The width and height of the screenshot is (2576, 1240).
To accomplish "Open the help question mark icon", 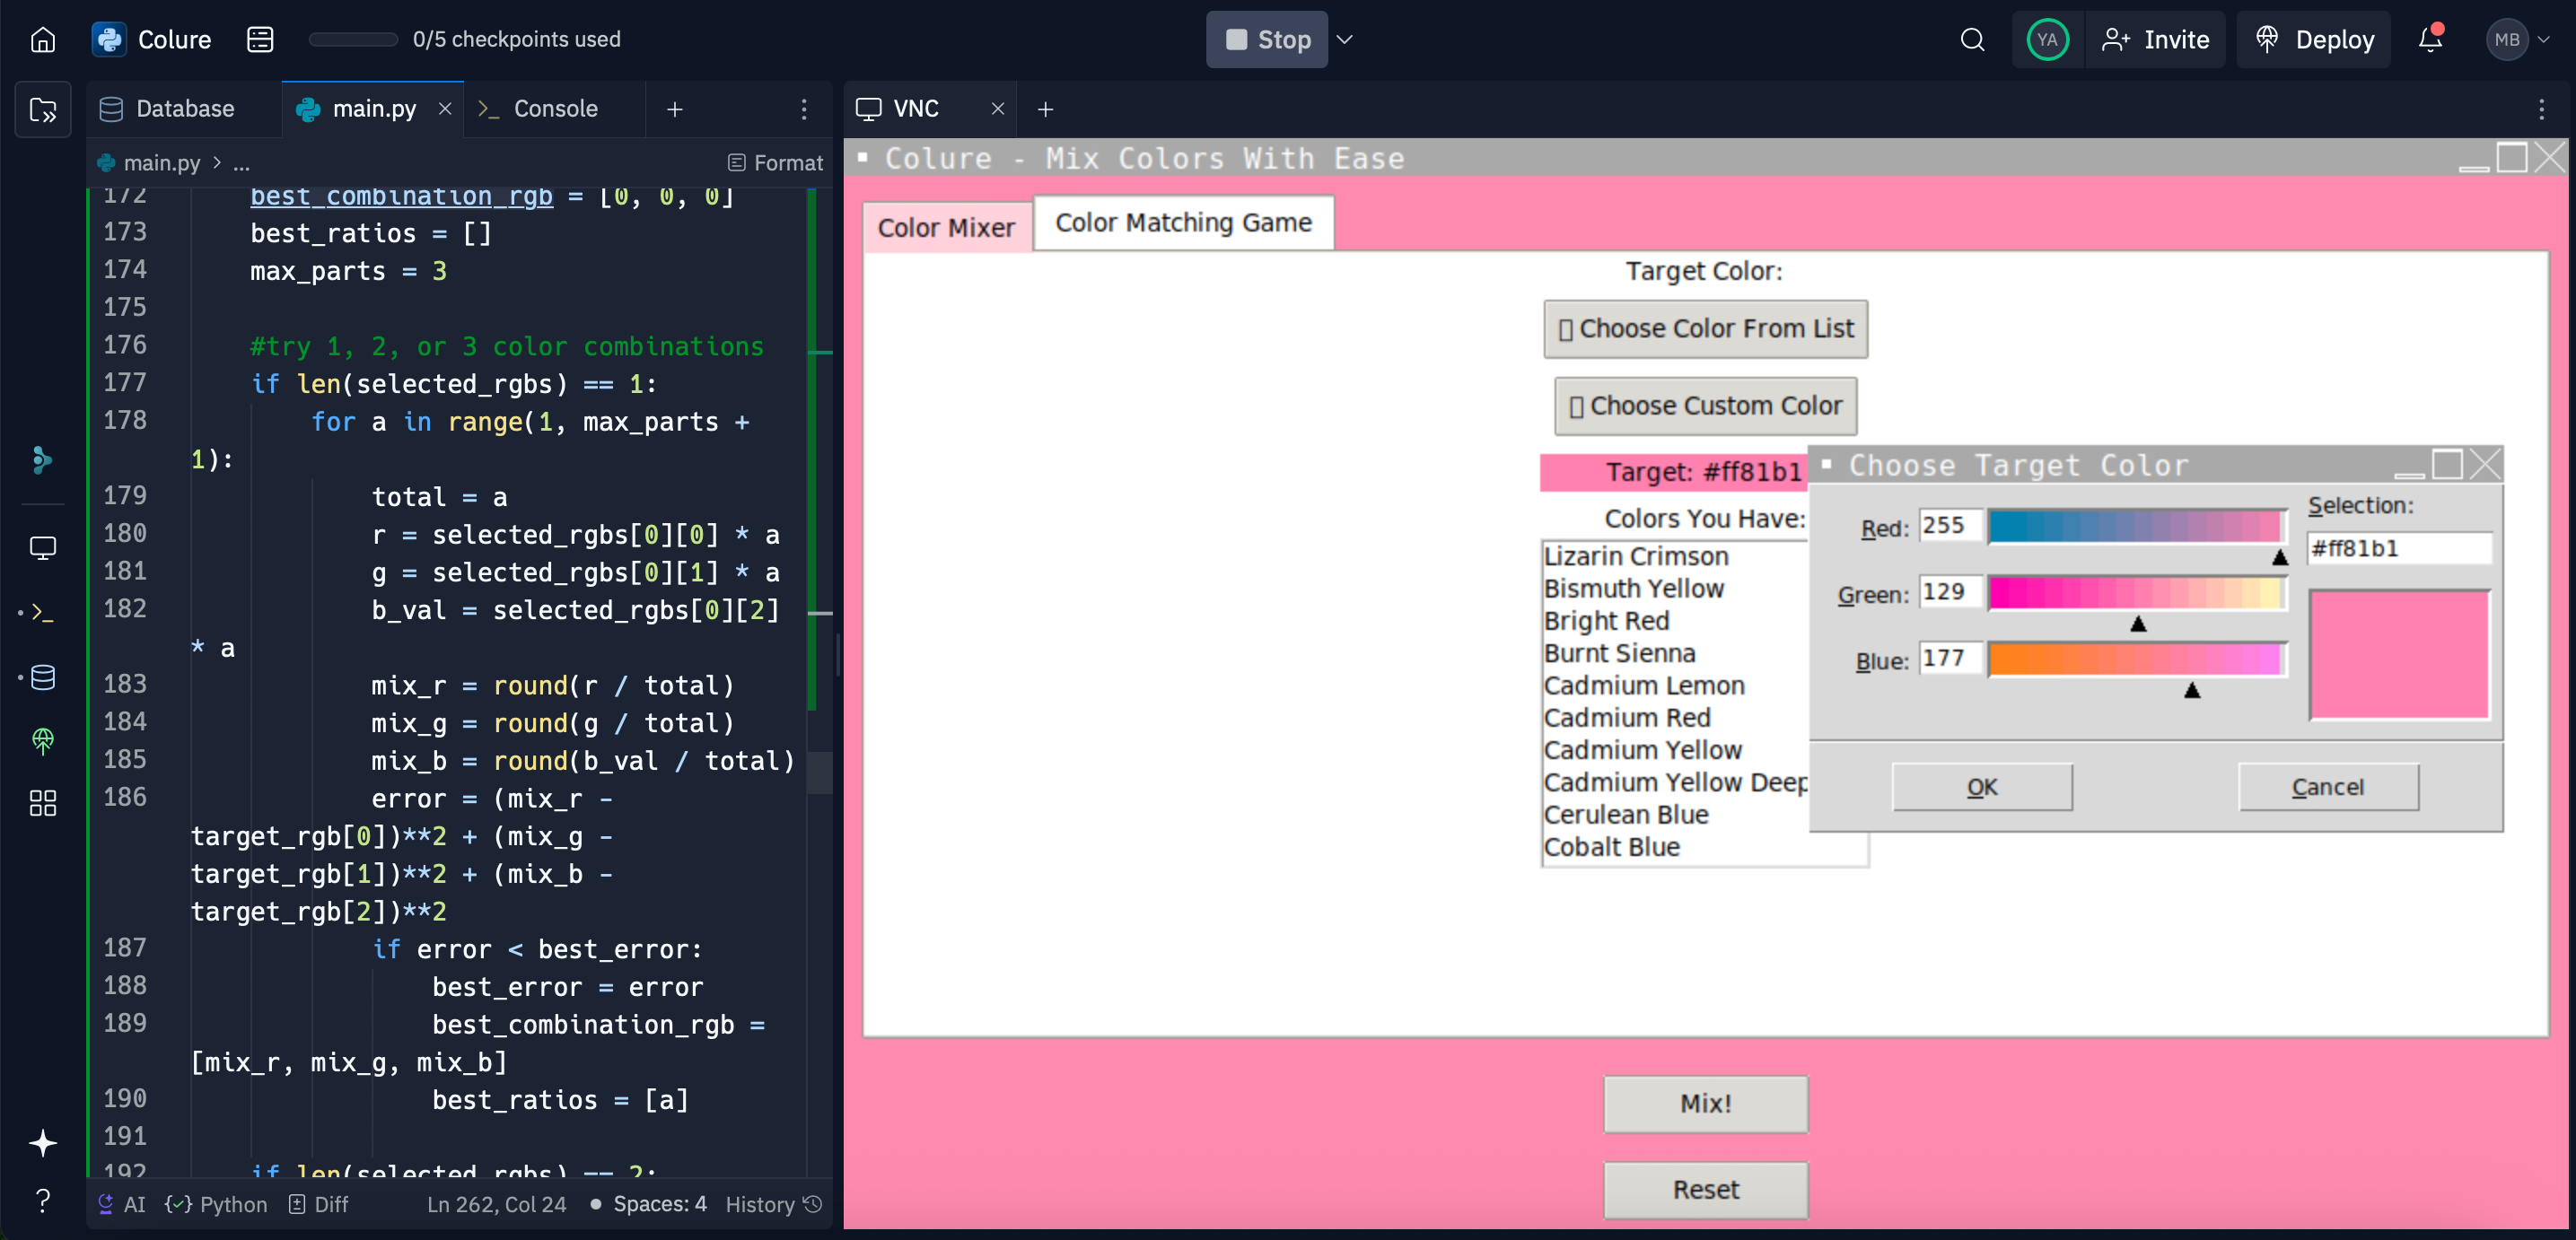I will tap(43, 1200).
